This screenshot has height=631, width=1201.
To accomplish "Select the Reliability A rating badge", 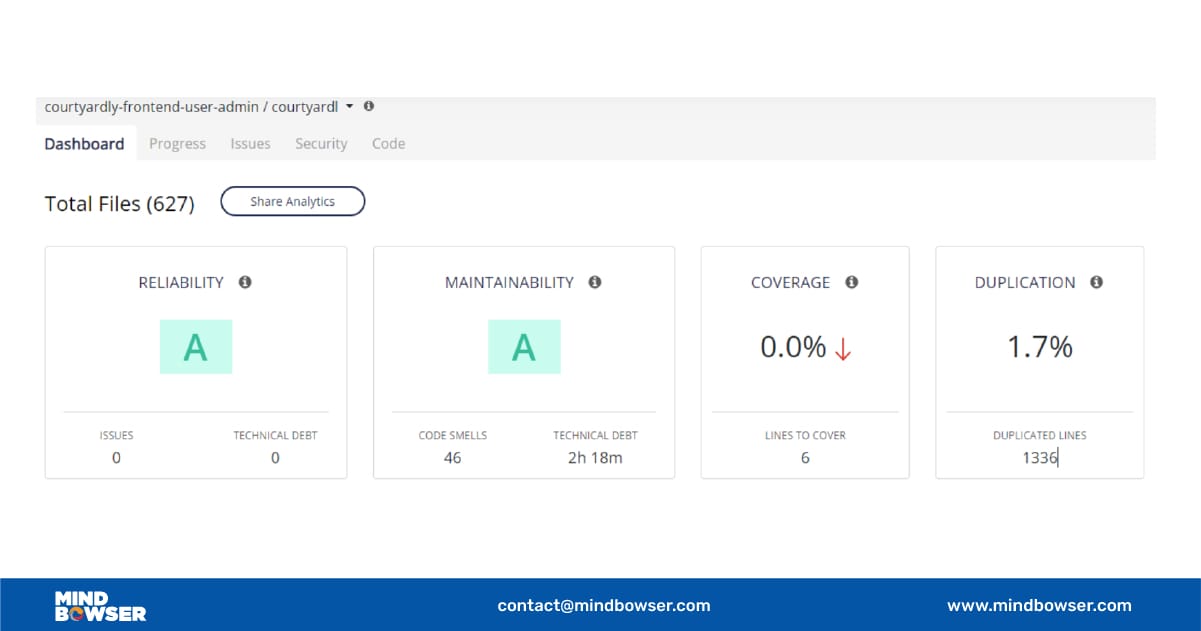I will point(196,346).
